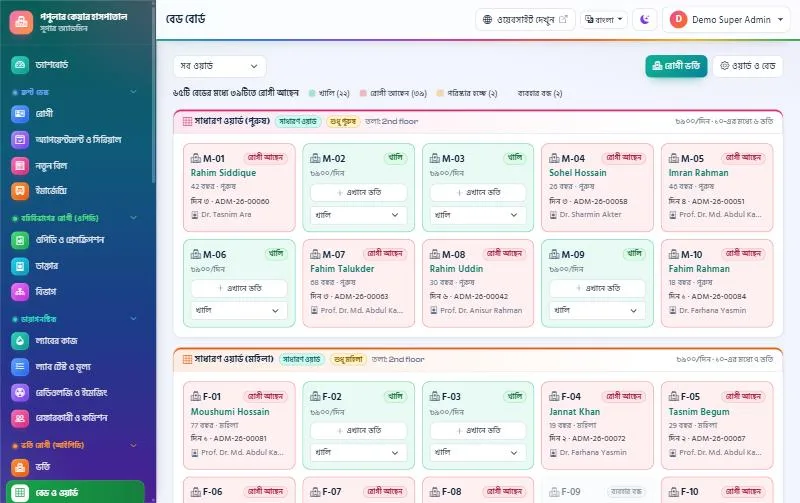Click the yellow পরিষ্কার হচ্ছে legend swatch
800x503 pixels.
pyautogui.click(x=440, y=93)
